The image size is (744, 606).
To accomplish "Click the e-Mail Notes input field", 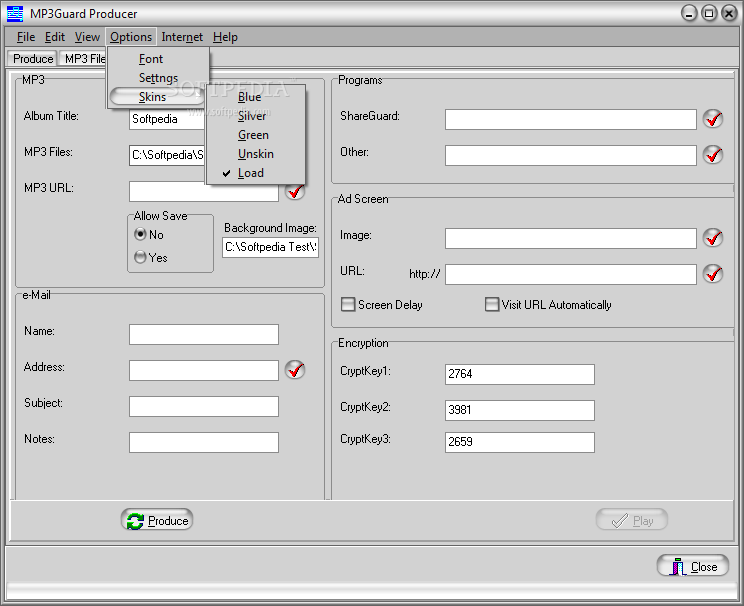I will click(x=204, y=442).
